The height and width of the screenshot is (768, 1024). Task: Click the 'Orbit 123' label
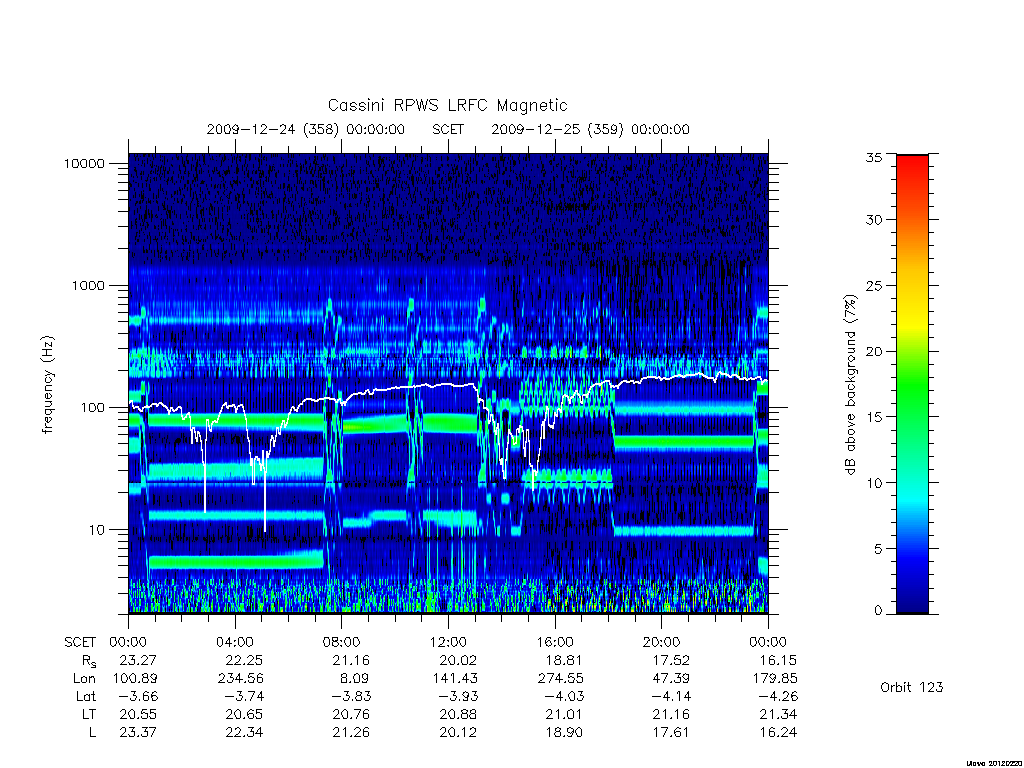(911, 687)
